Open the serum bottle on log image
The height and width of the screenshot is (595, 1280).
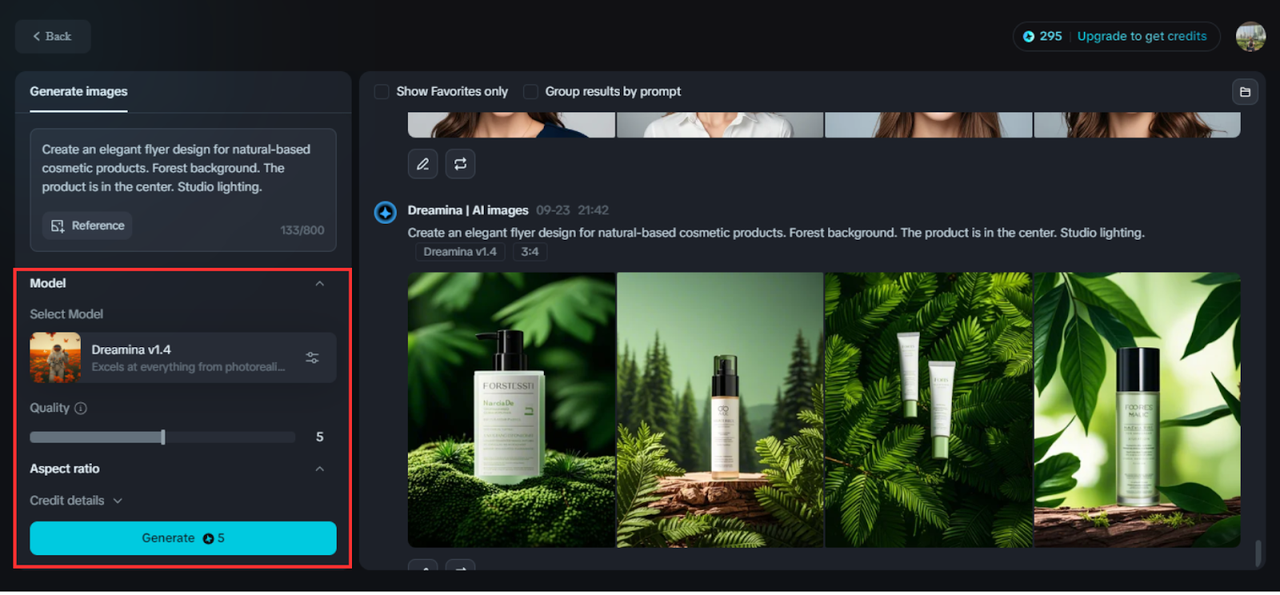point(720,410)
